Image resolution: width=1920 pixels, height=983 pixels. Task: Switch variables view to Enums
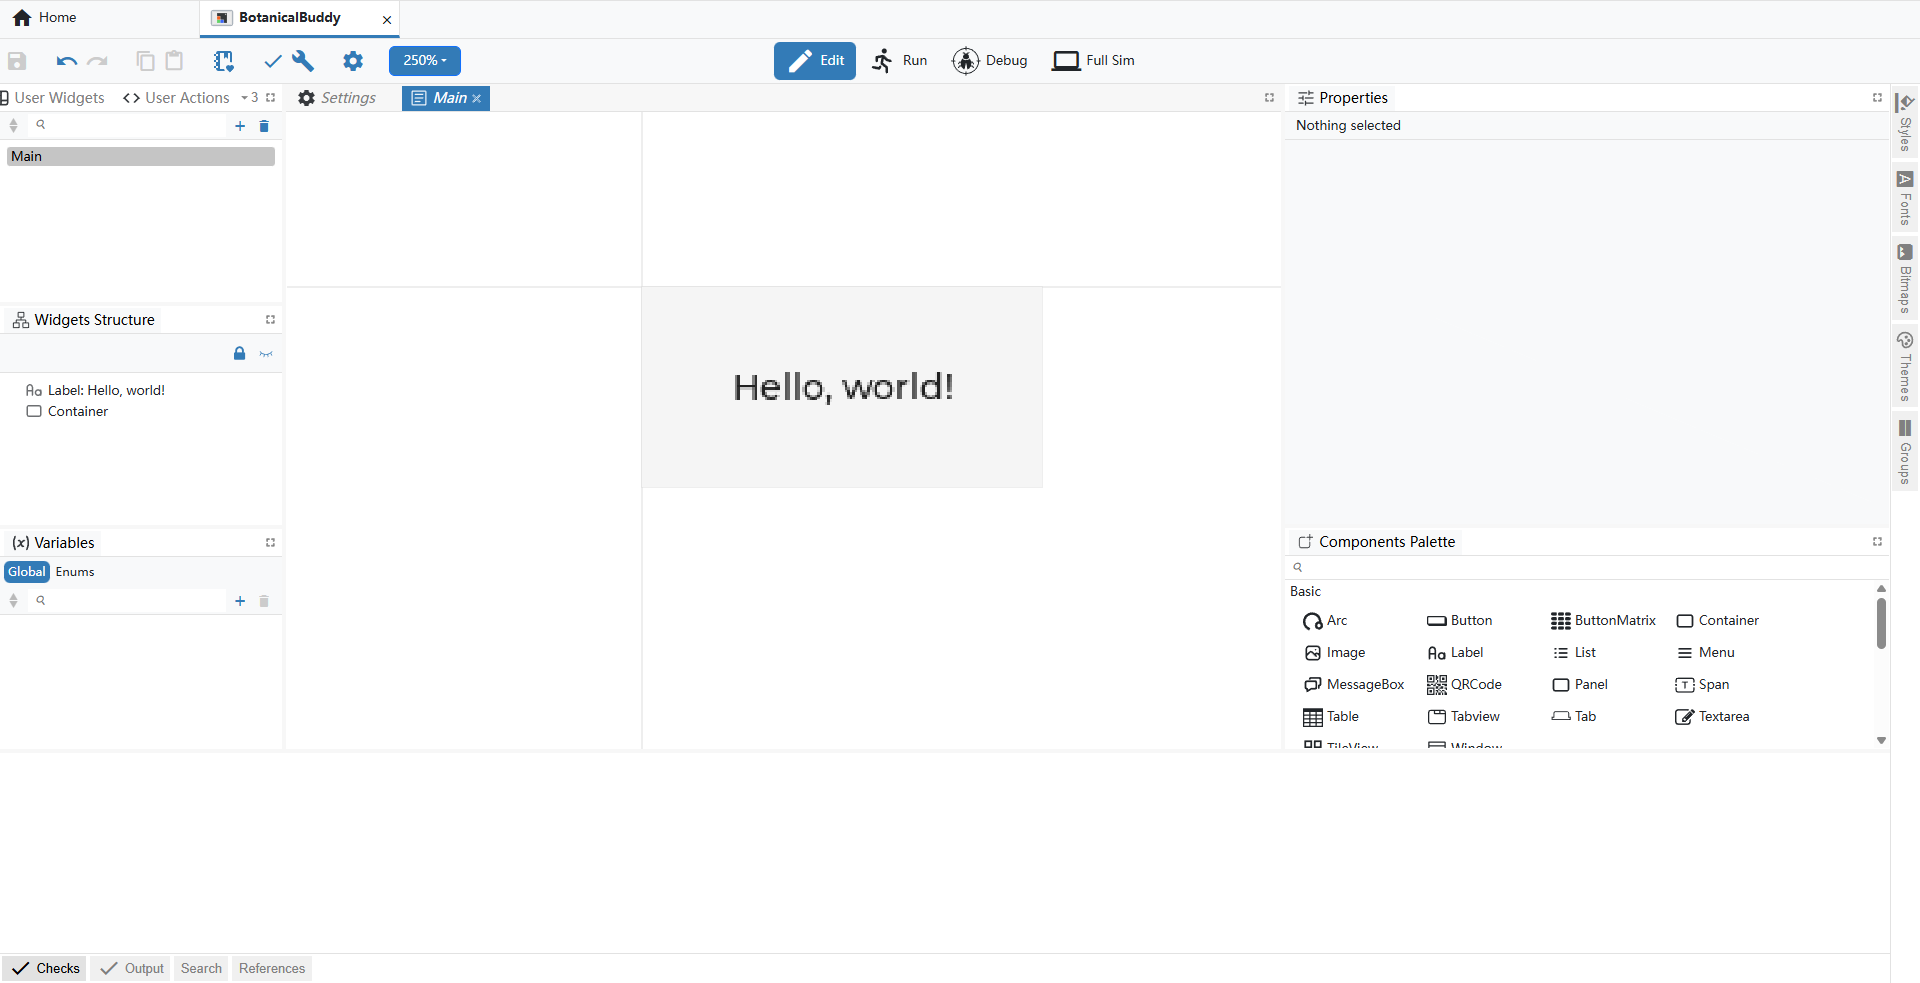point(75,572)
